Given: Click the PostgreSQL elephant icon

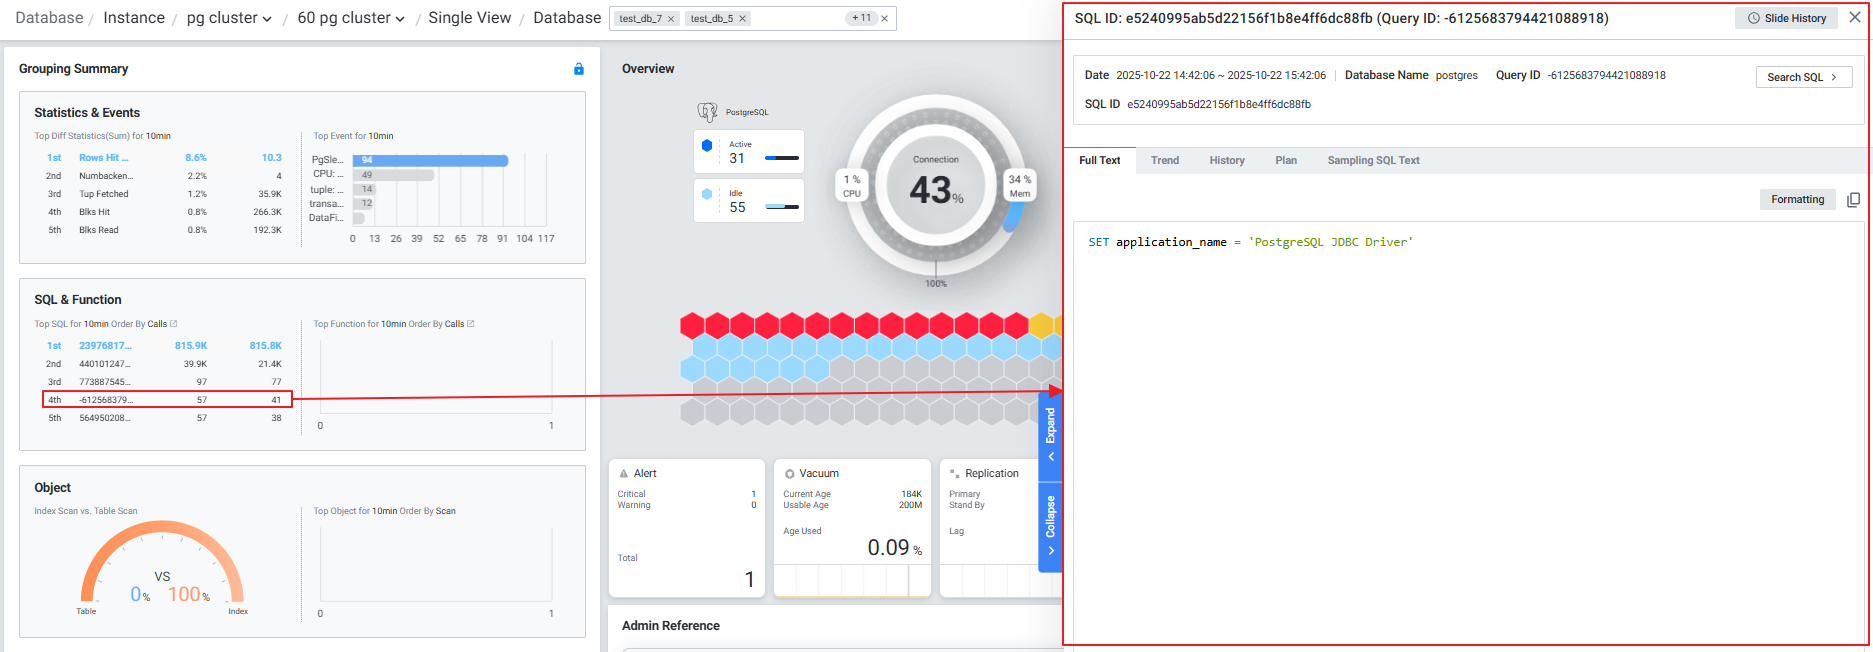Looking at the screenshot, I should 707,112.
